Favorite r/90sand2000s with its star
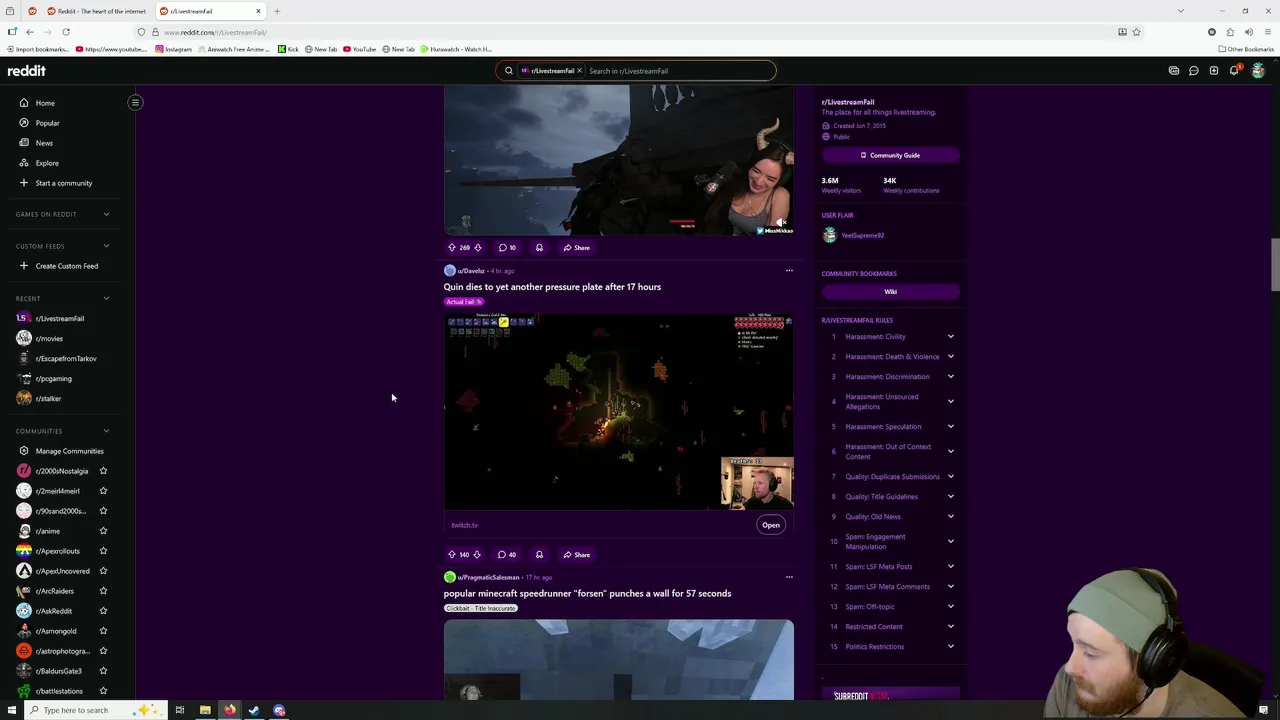This screenshot has width=1280, height=720. click(103, 511)
